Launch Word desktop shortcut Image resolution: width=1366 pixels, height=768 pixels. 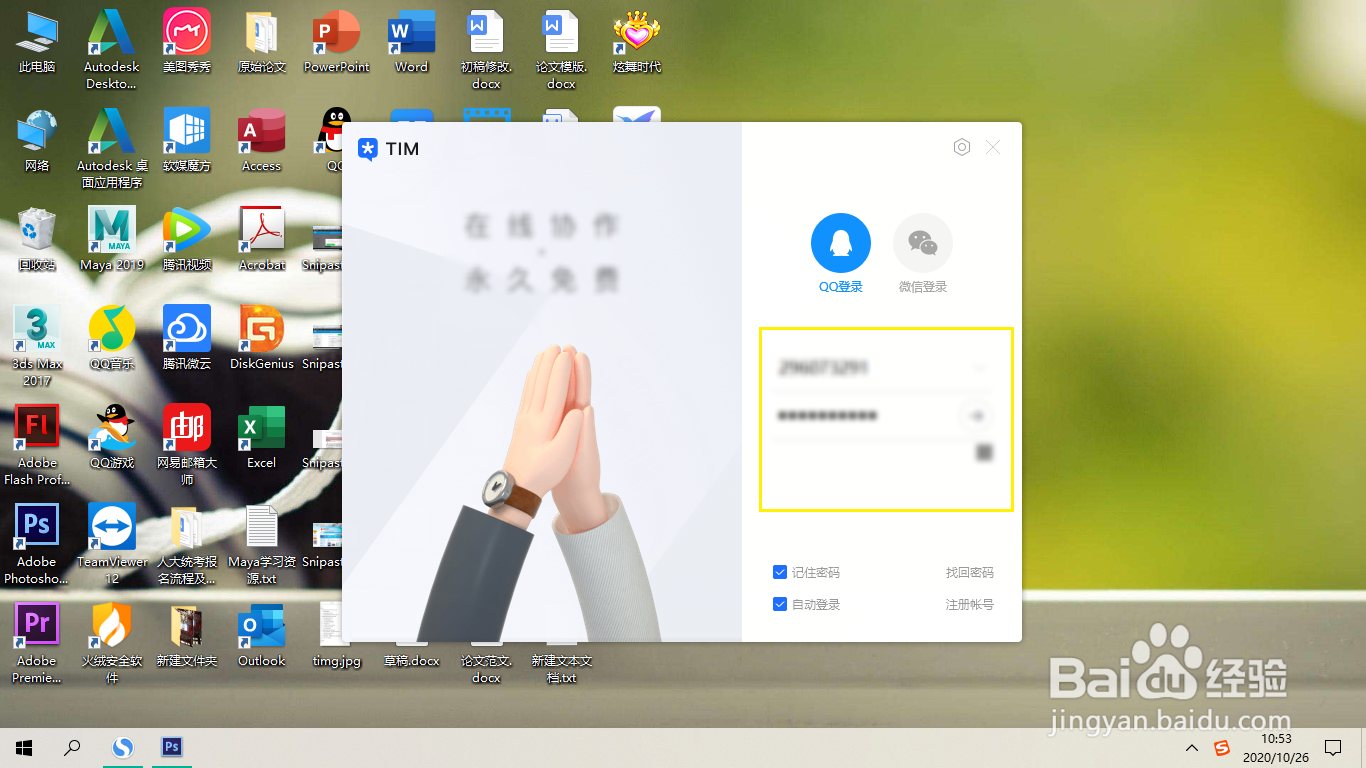tap(411, 42)
